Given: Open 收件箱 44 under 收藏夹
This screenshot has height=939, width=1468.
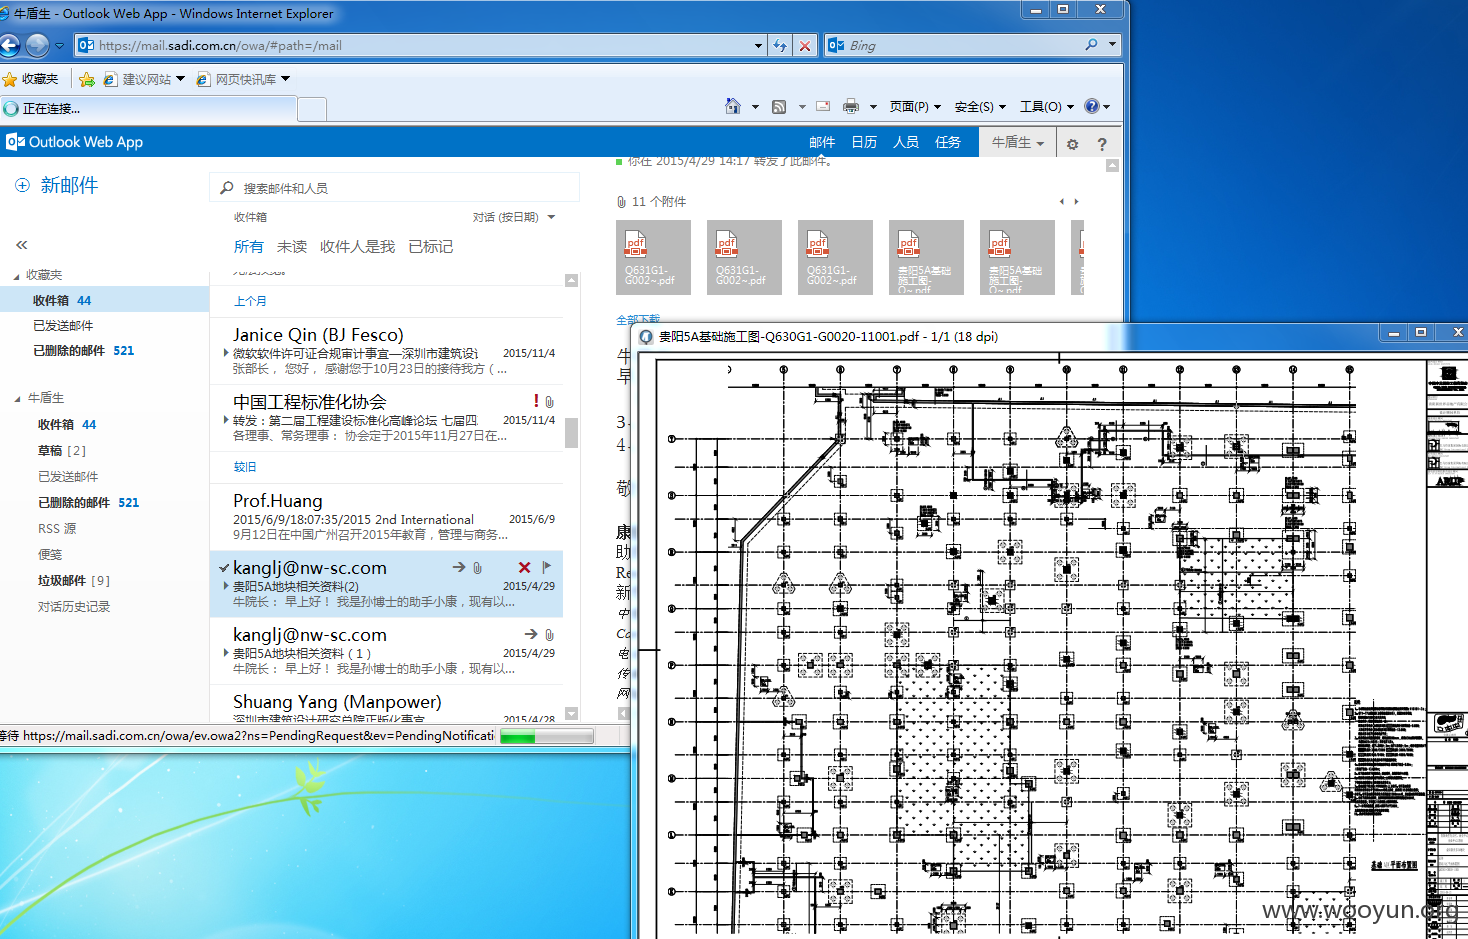Looking at the screenshot, I should [x=104, y=300].
